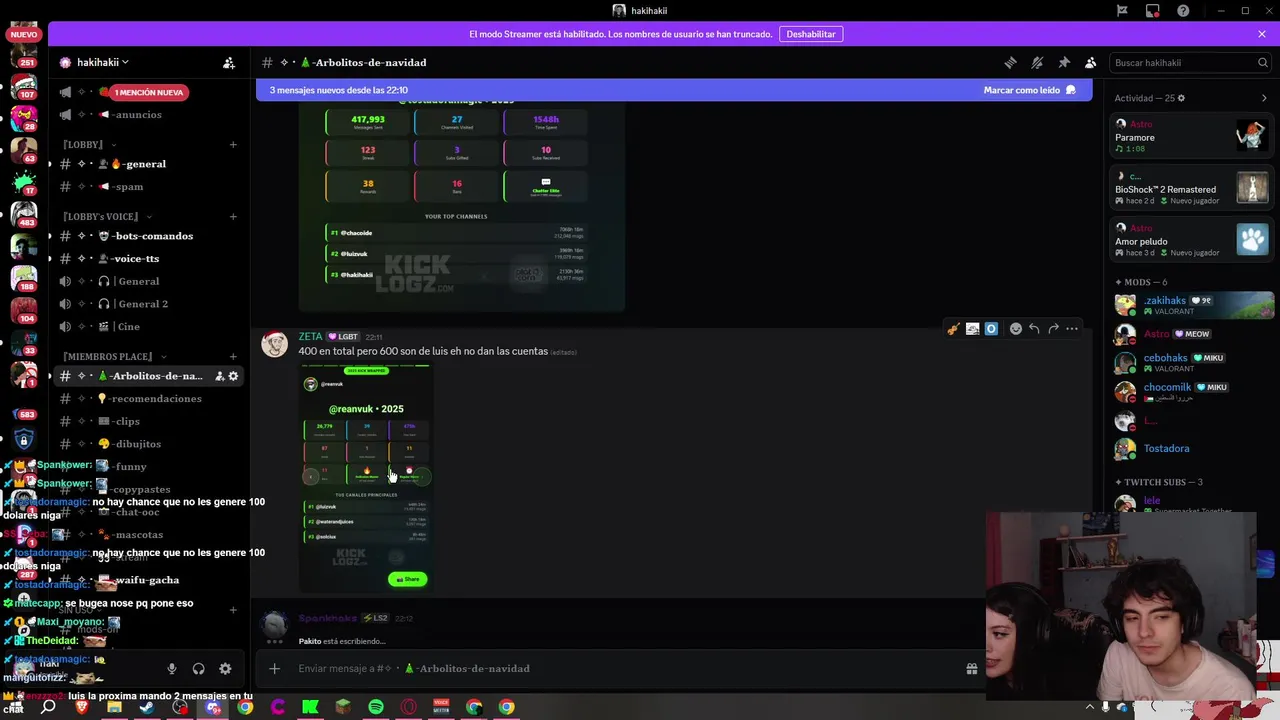Image resolution: width=1280 pixels, height=720 pixels.
Task: Click the Buscar hakihakii search field
Action: [x=1190, y=62]
